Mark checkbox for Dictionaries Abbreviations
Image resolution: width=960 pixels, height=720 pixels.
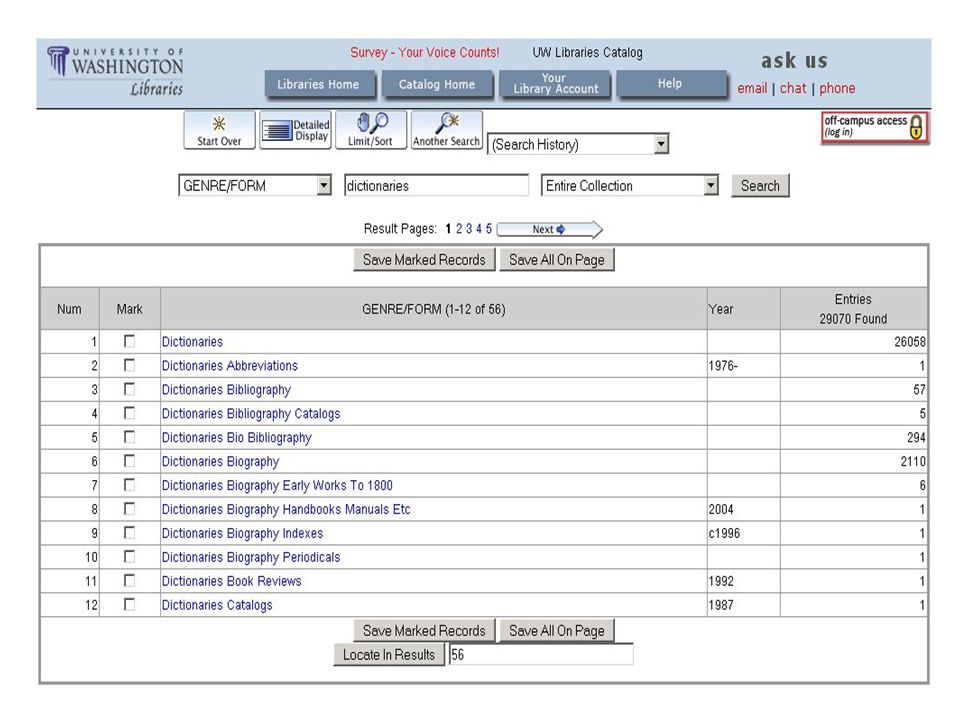pyautogui.click(x=129, y=365)
